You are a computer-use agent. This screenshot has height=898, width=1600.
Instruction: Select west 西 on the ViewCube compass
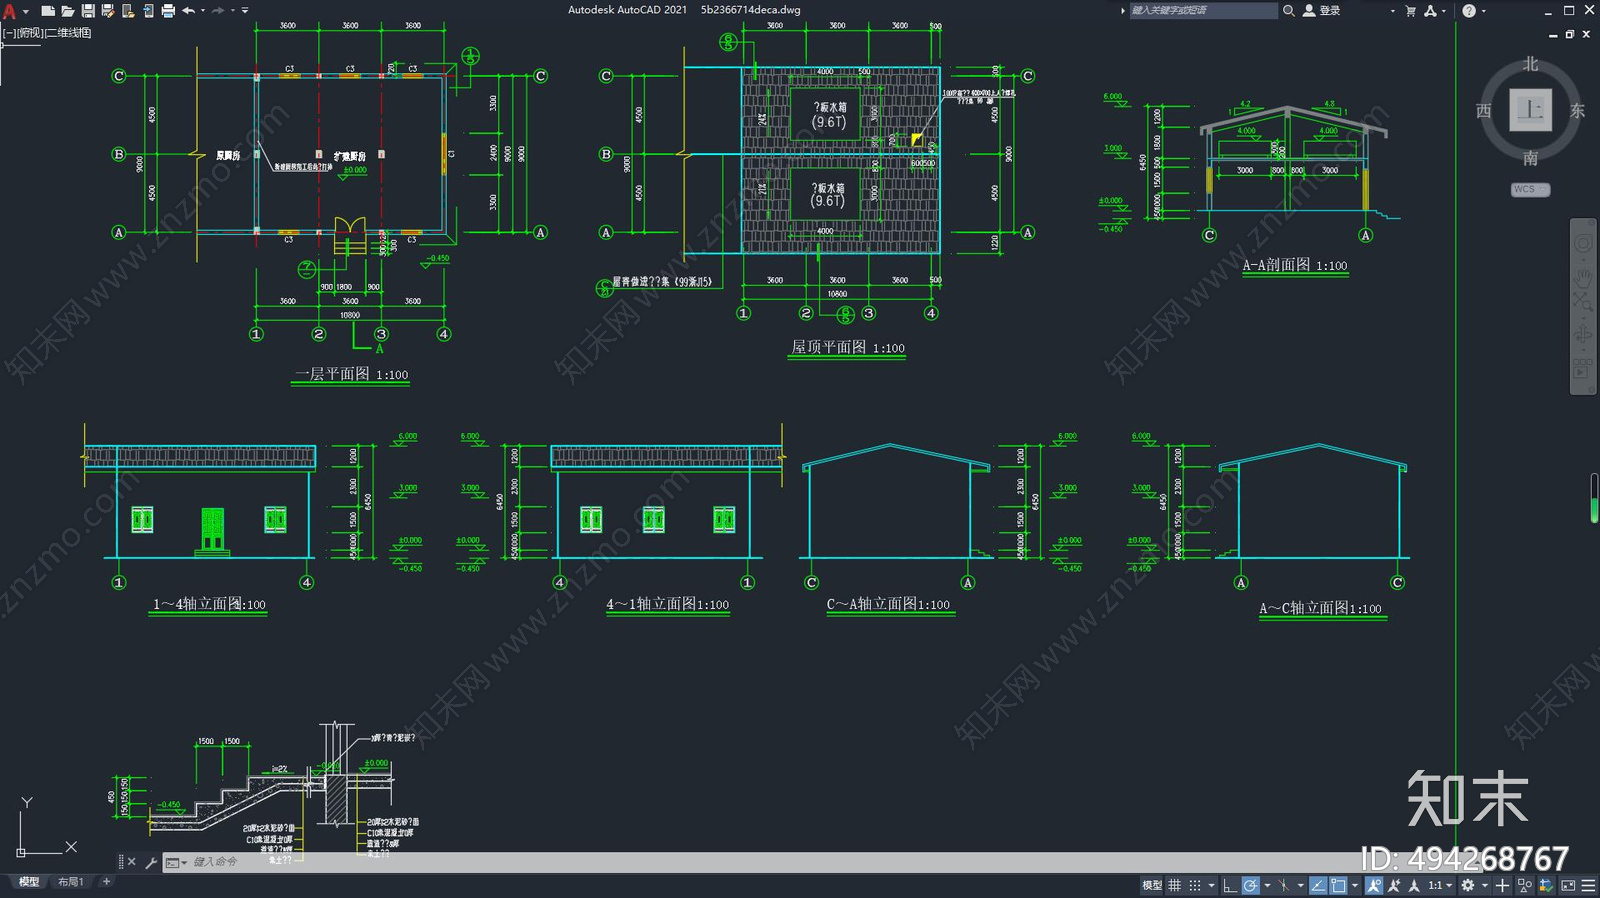click(1484, 111)
